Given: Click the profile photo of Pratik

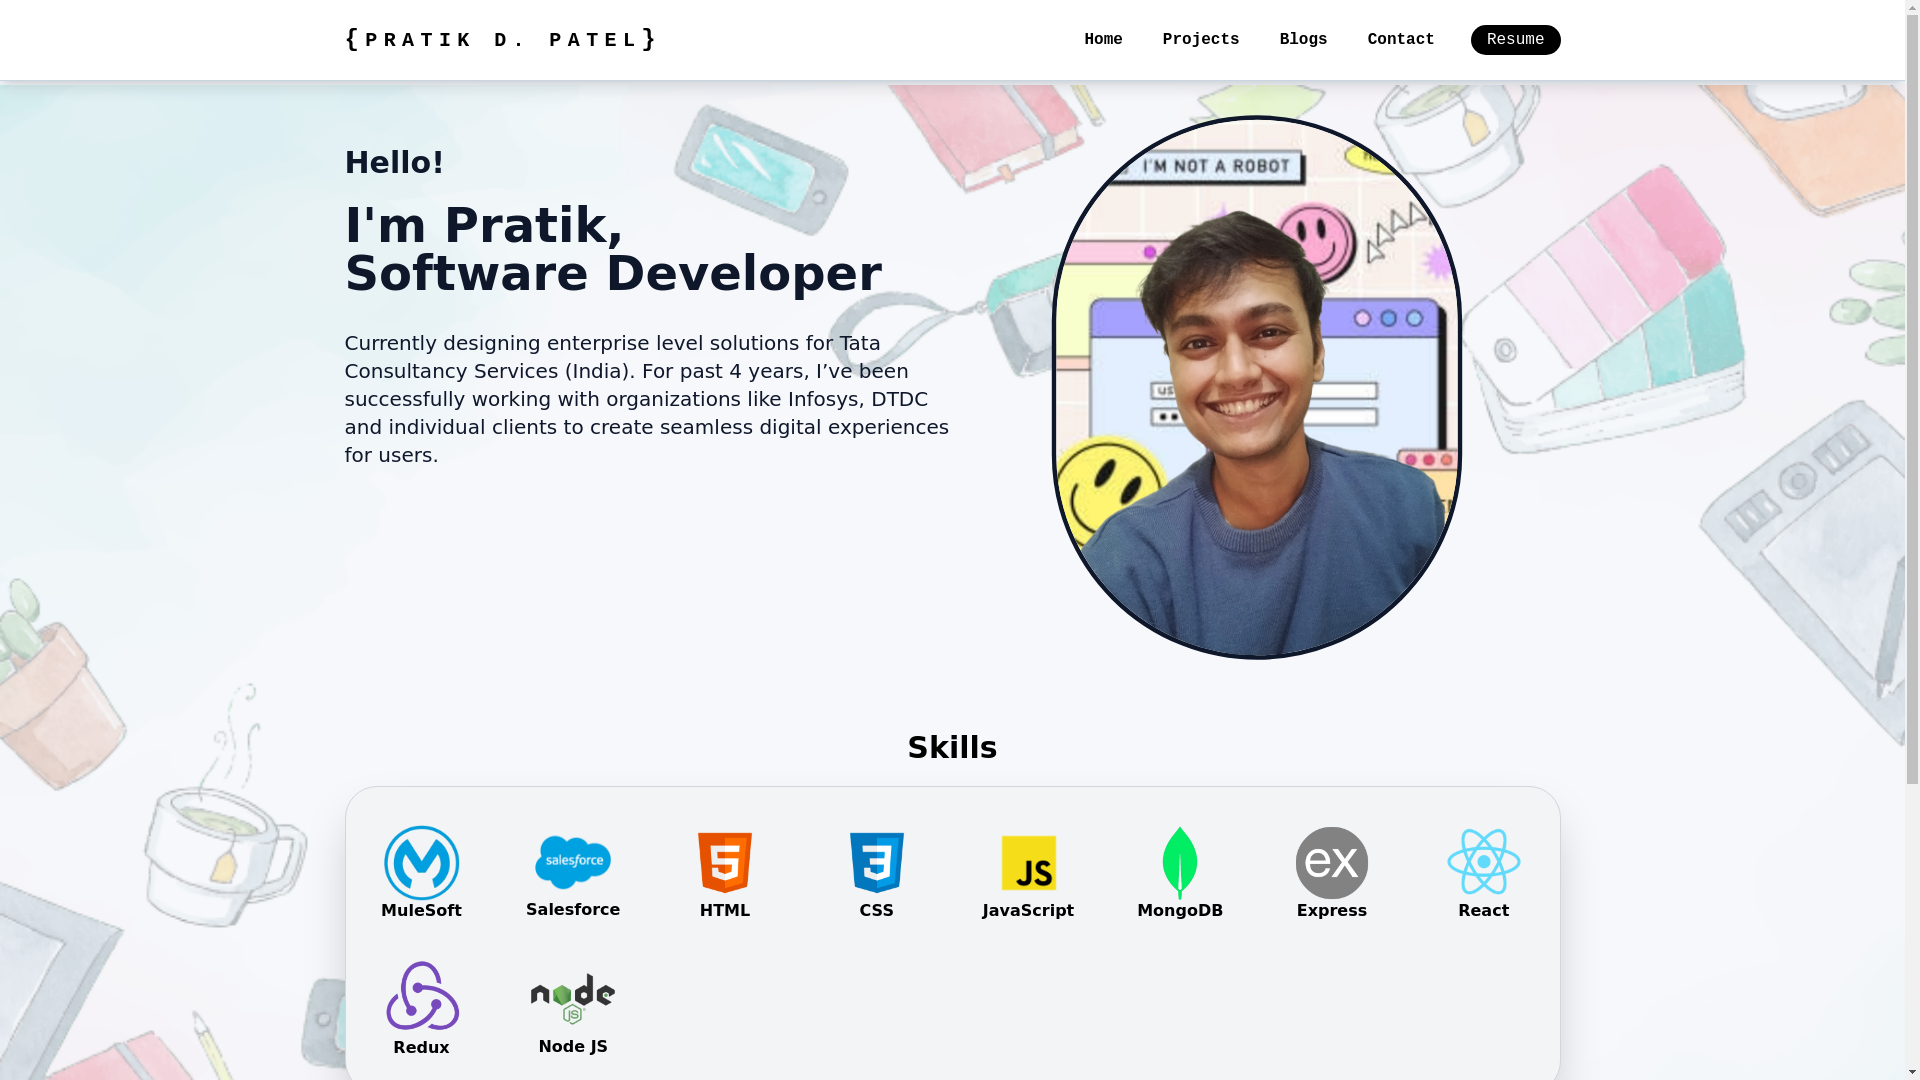Looking at the screenshot, I should 1257,388.
